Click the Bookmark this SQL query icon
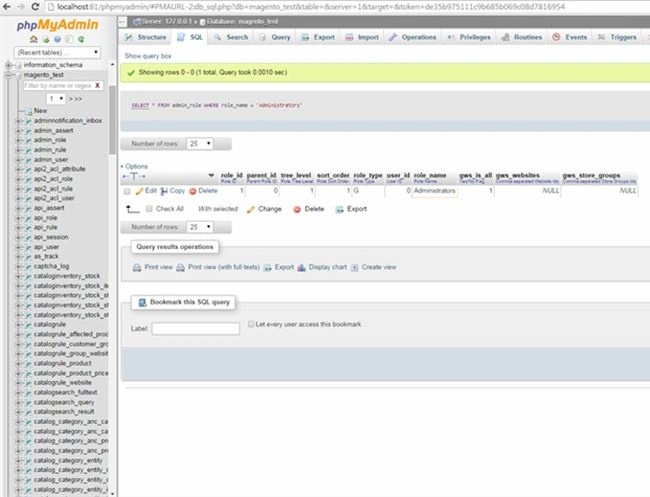This screenshot has height=497, width=650. pyautogui.click(x=142, y=302)
